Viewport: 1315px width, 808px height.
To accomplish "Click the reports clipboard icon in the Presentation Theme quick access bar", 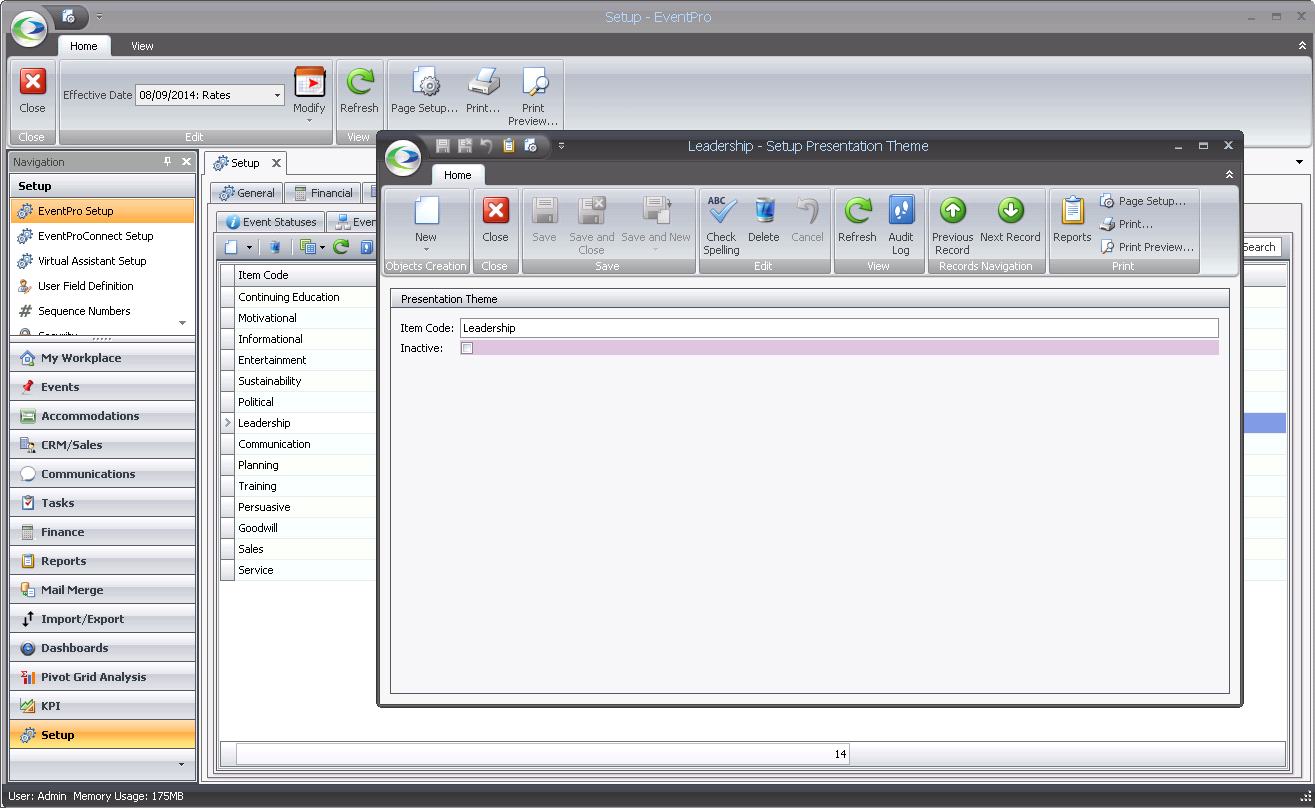I will click(509, 146).
